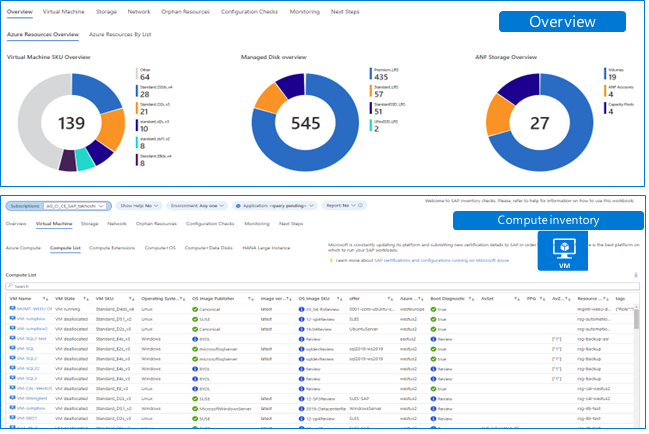Open the Compute Extensions sub-tab
This screenshot has height=434, width=649.
coord(113,249)
